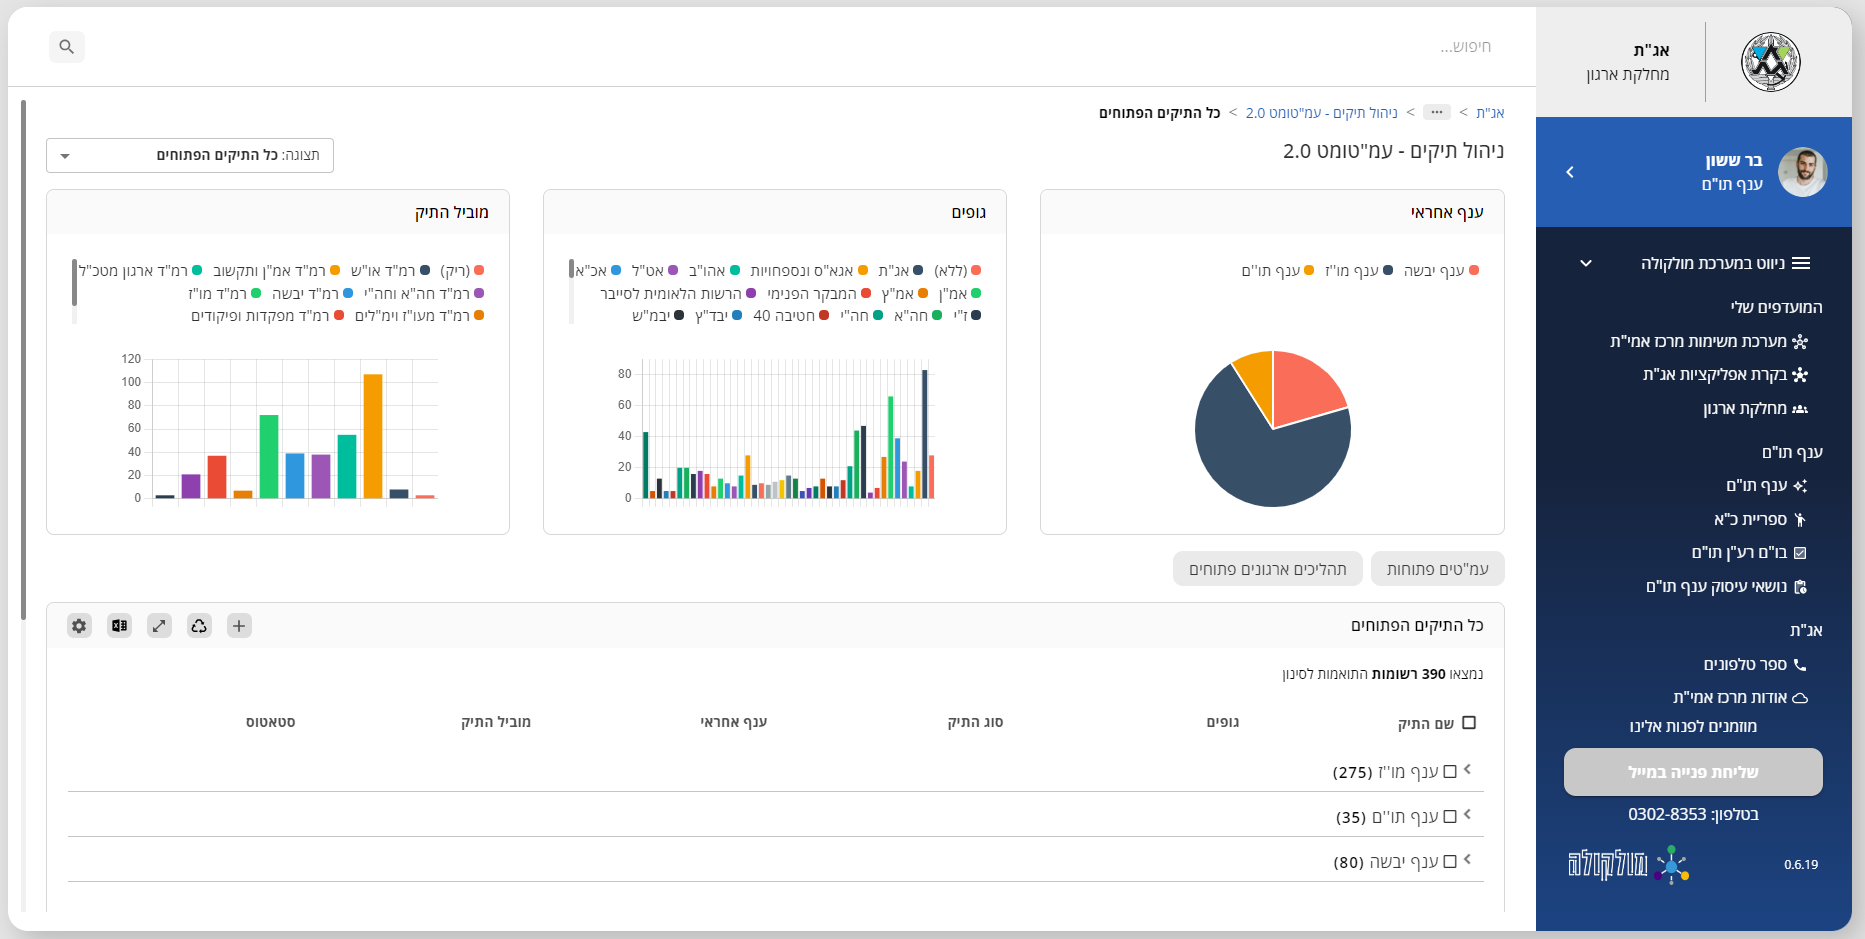This screenshot has width=1865, height=939.
Task: Click user name בר ששון
Action: click(1734, 160)
